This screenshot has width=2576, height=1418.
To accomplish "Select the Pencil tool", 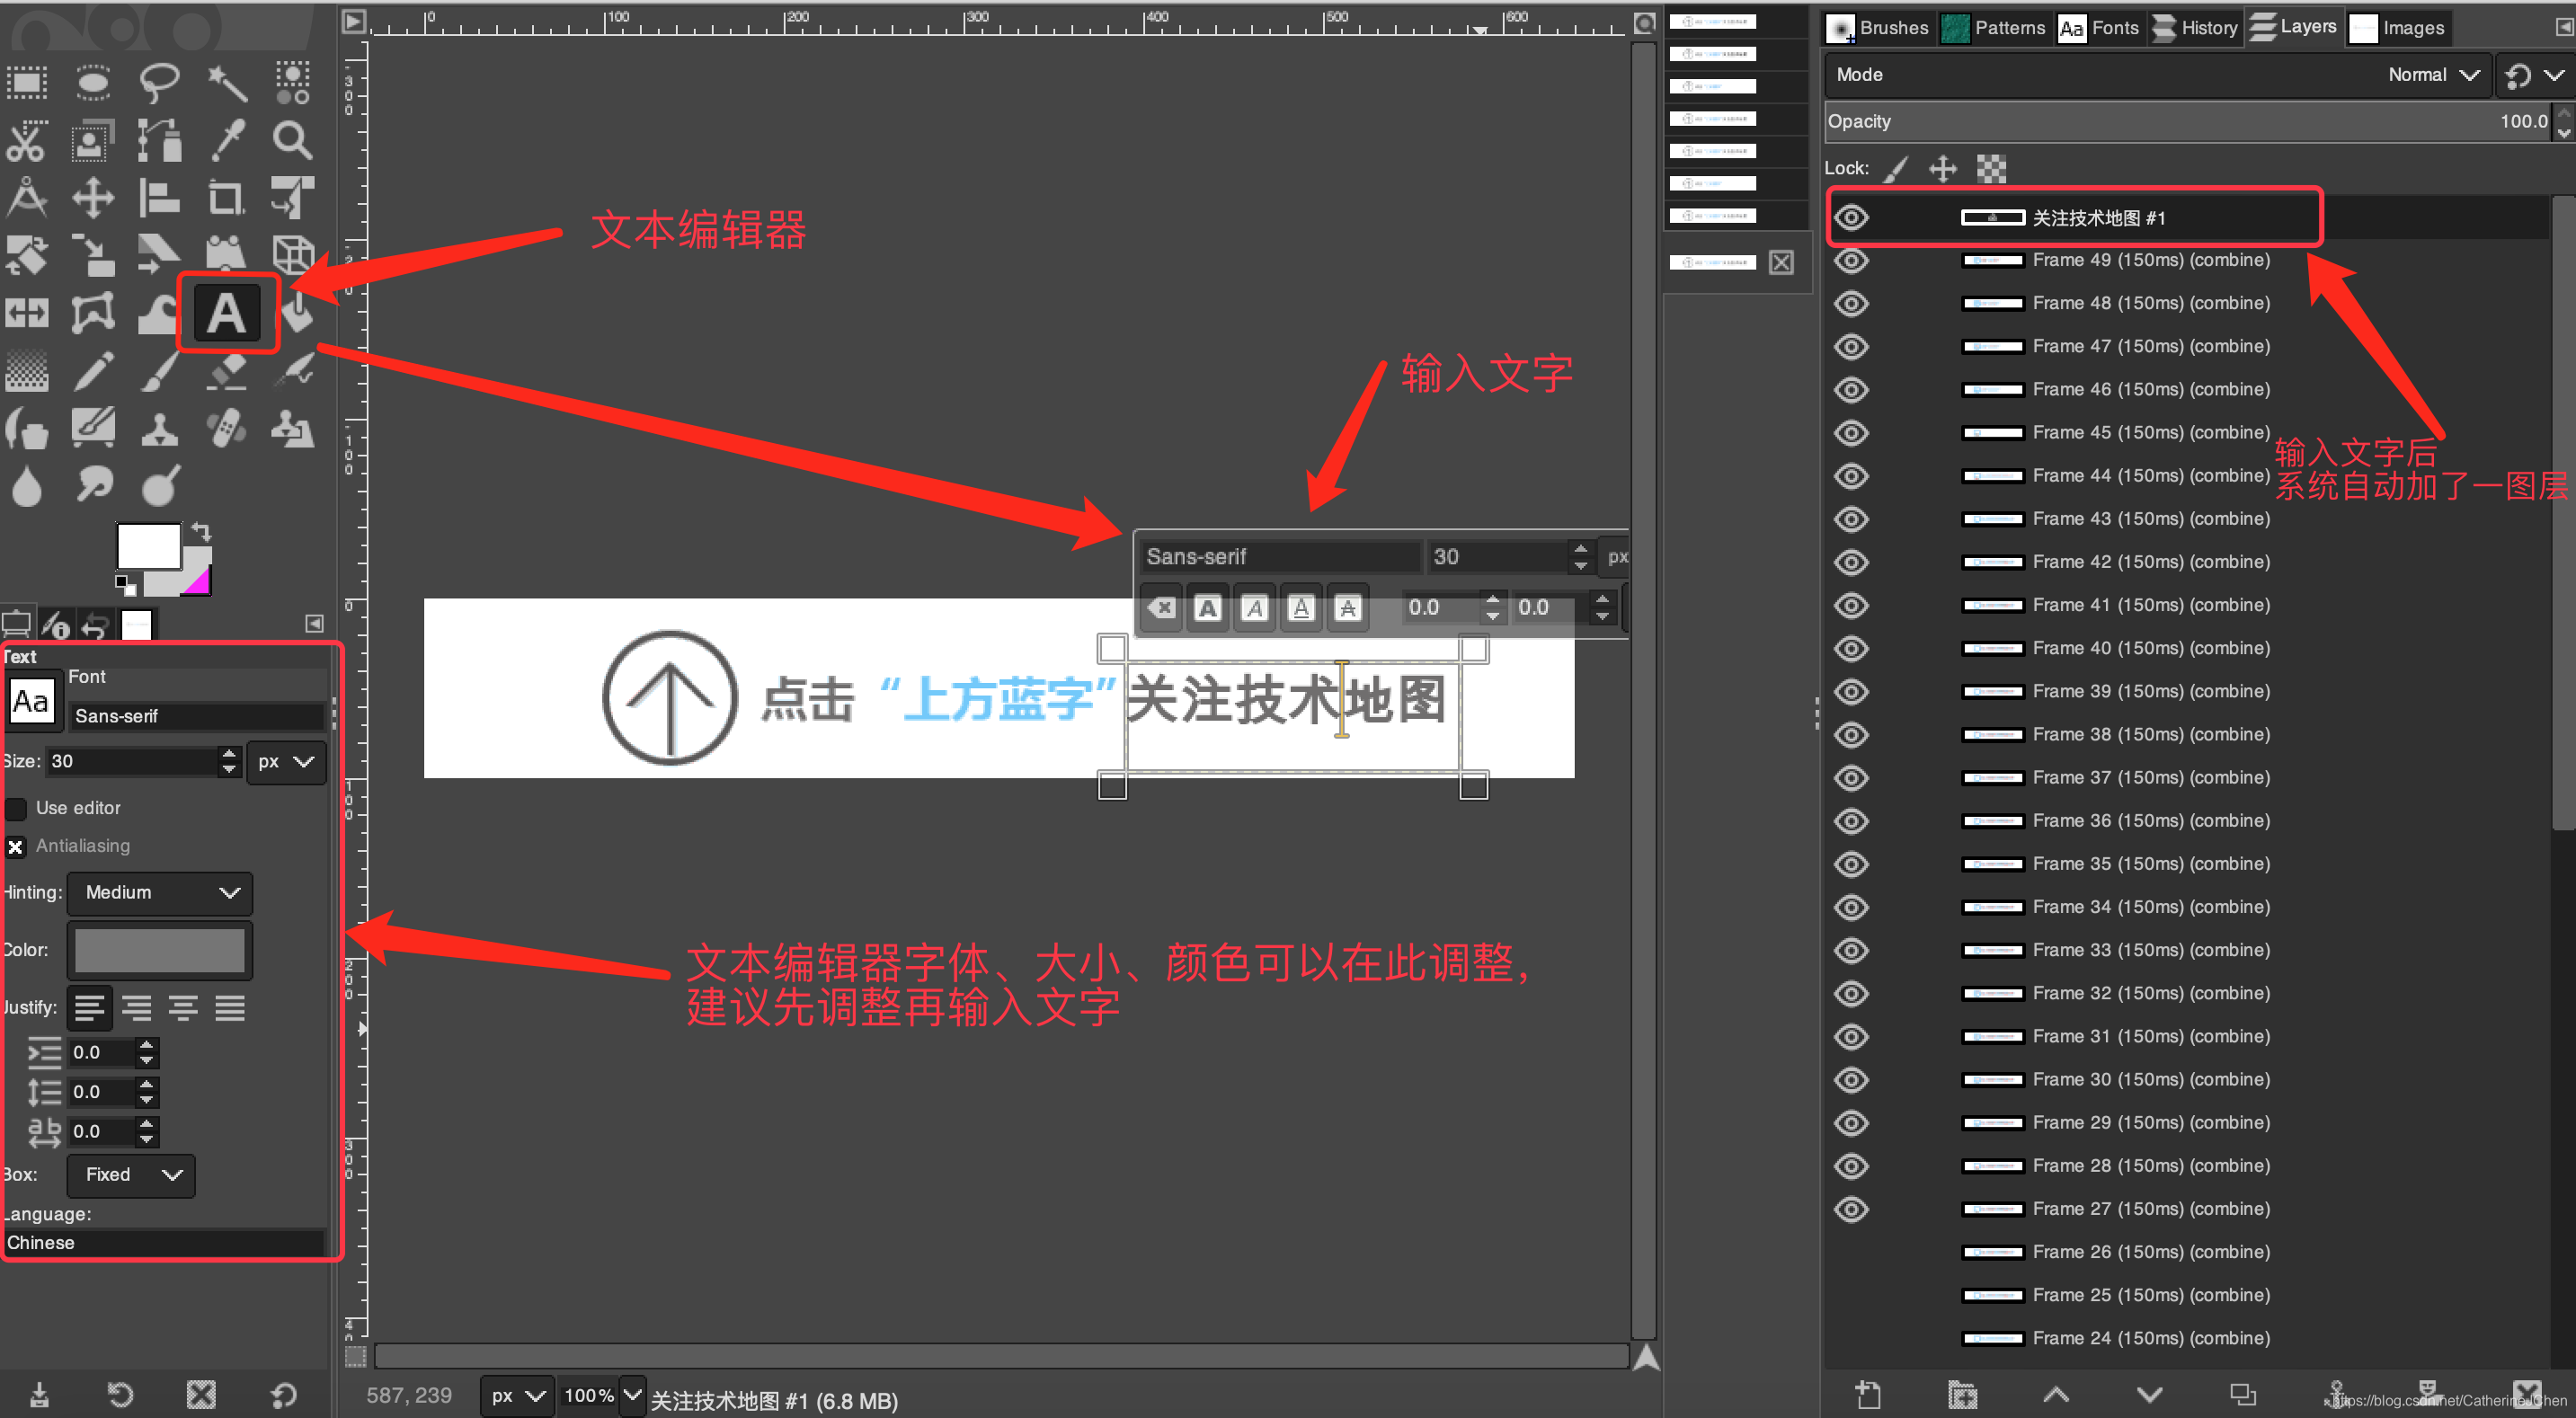I will pos(93,371).
